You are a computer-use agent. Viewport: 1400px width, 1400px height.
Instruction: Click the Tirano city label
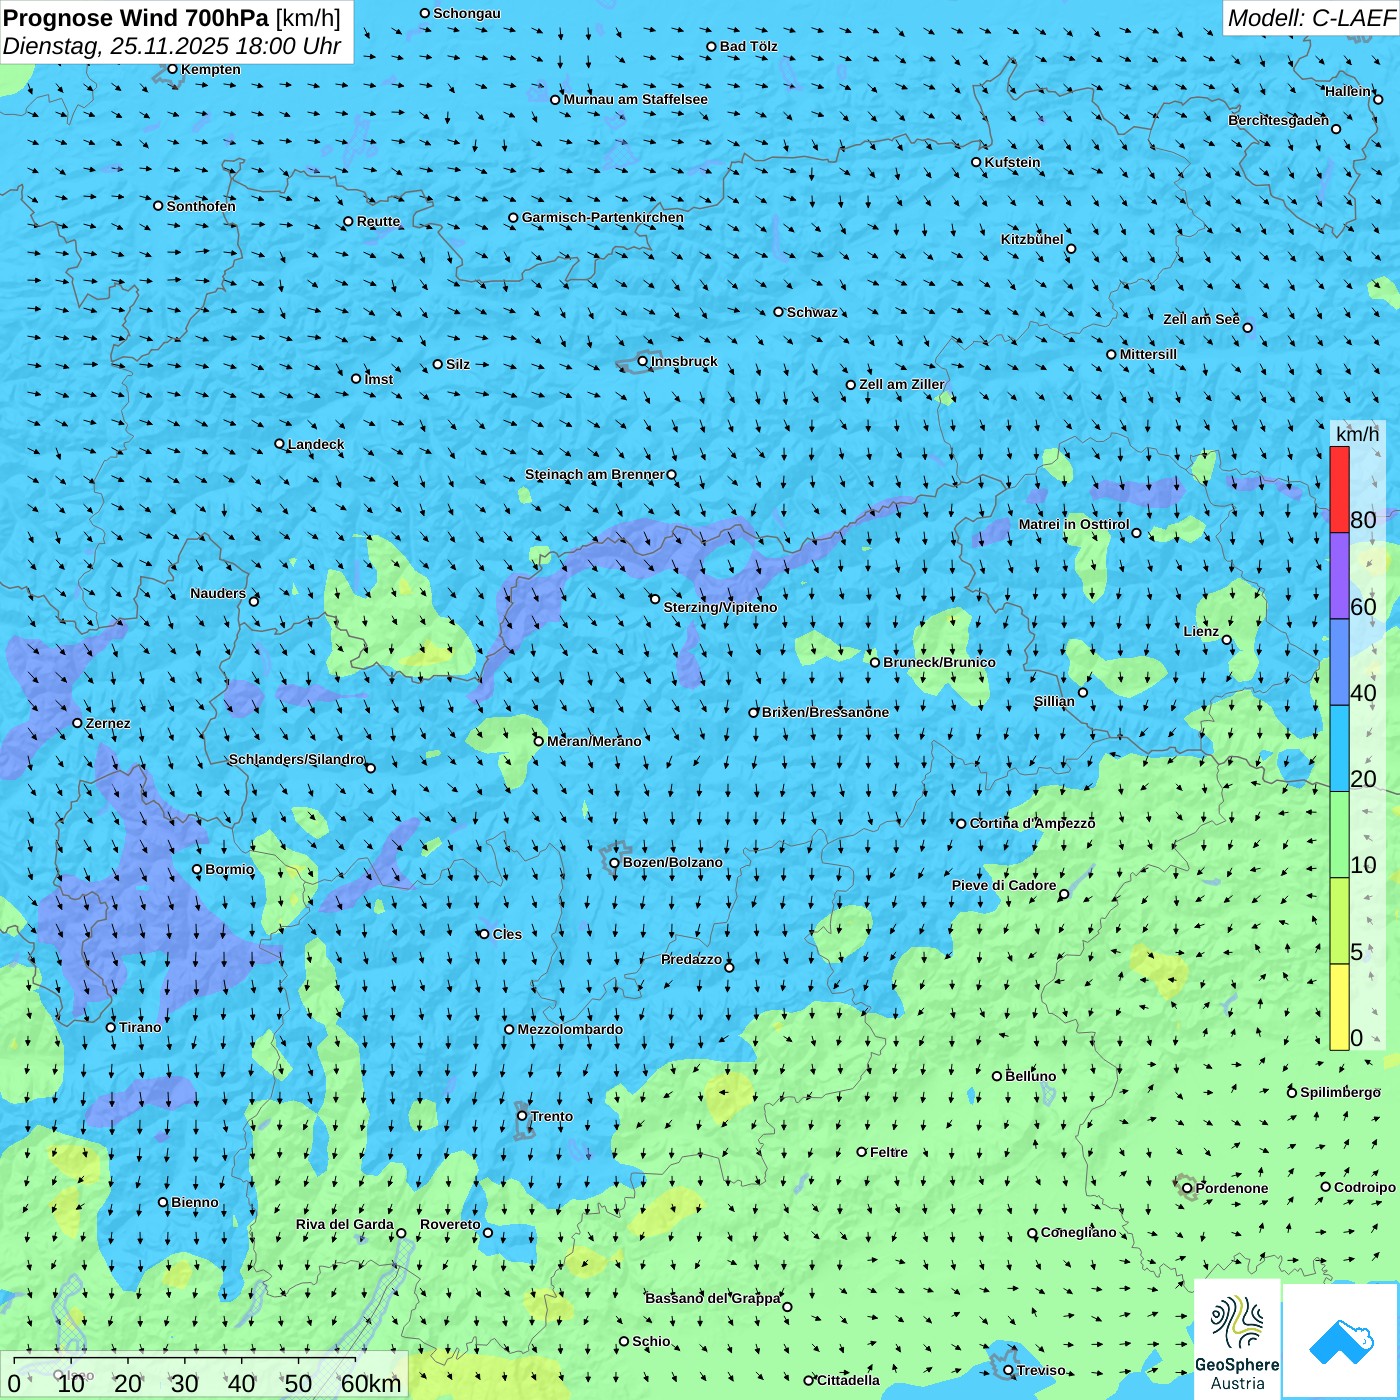pyautogui.click(x=140, y=1027)
